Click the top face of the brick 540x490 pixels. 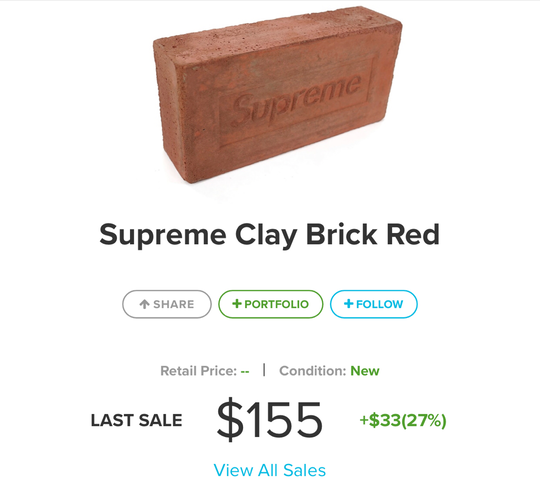click(276, 36)
